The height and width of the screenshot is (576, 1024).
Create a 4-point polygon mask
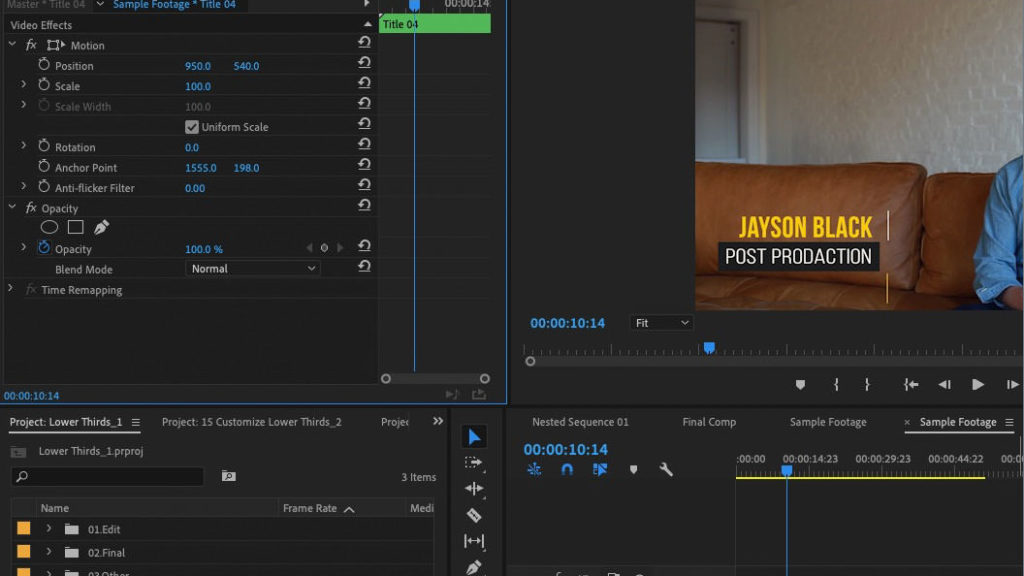coord(76,227)
